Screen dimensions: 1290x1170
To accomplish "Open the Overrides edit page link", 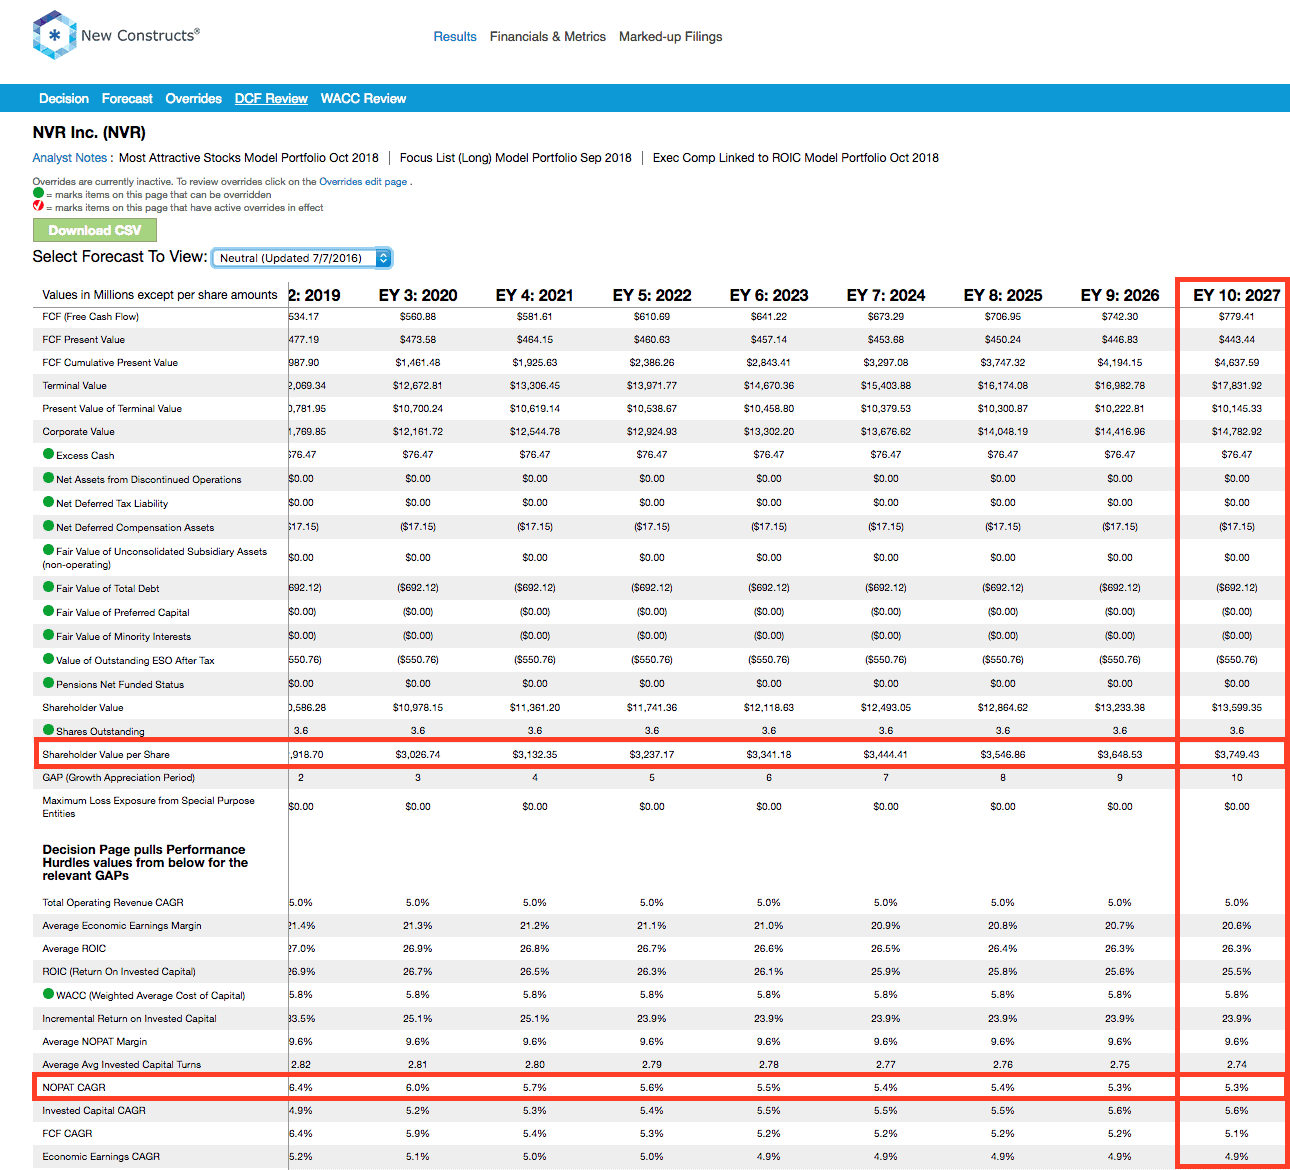I will point(363,182).
